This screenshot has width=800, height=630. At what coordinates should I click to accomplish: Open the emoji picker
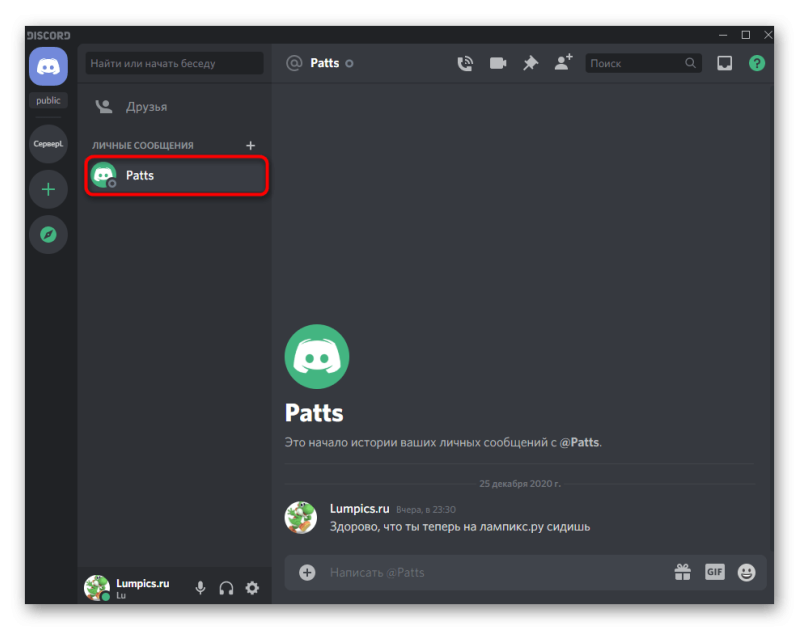point(746,572)
